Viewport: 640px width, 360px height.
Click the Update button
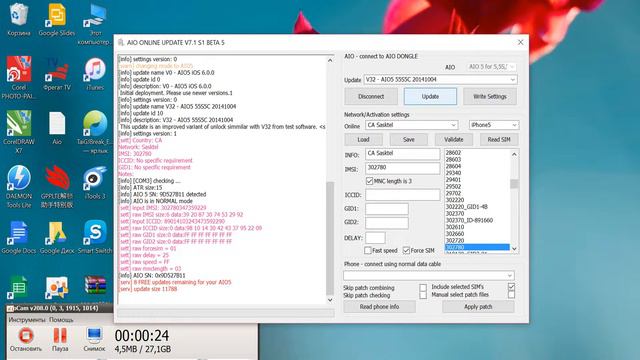[x=430, y=96]
